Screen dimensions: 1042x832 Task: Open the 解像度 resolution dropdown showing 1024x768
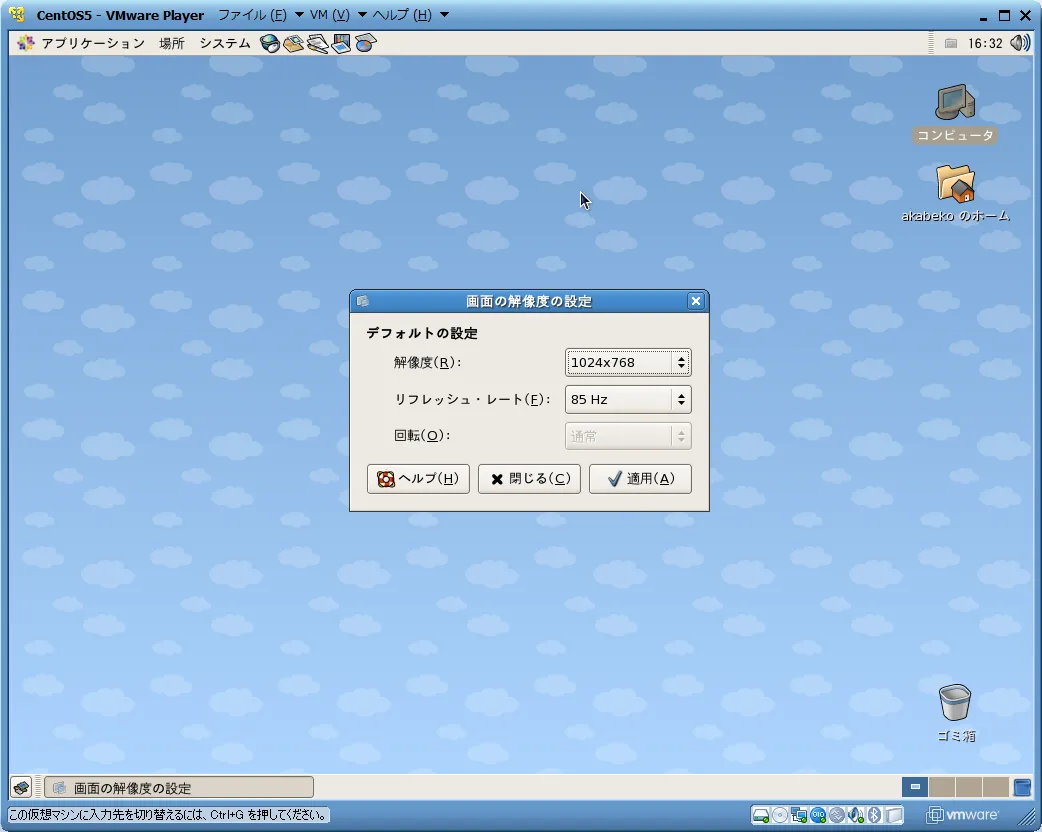pos(628,363)
